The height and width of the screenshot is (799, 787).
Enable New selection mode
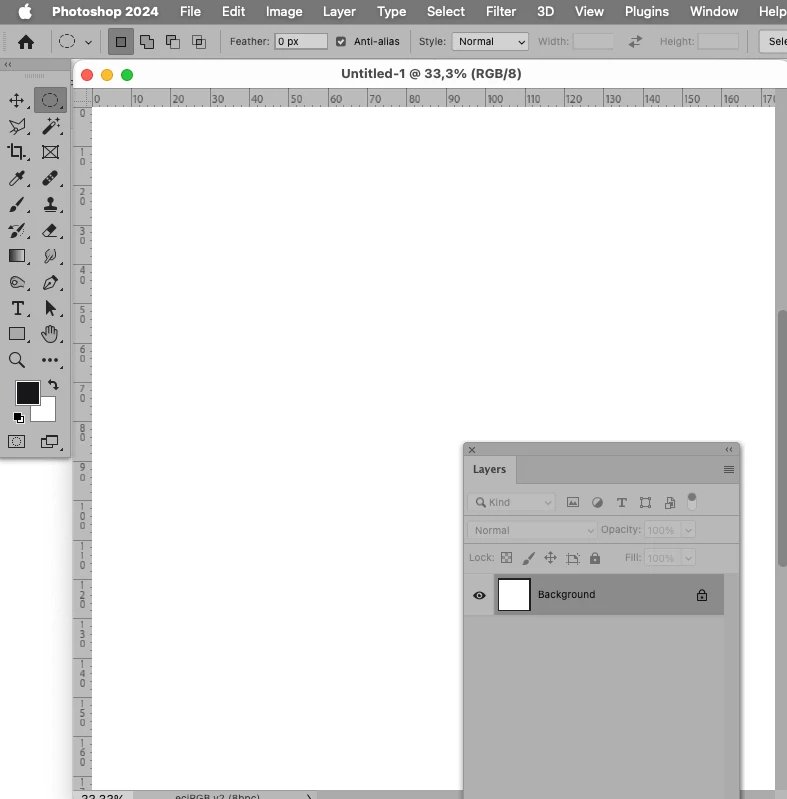click(121, 42)
